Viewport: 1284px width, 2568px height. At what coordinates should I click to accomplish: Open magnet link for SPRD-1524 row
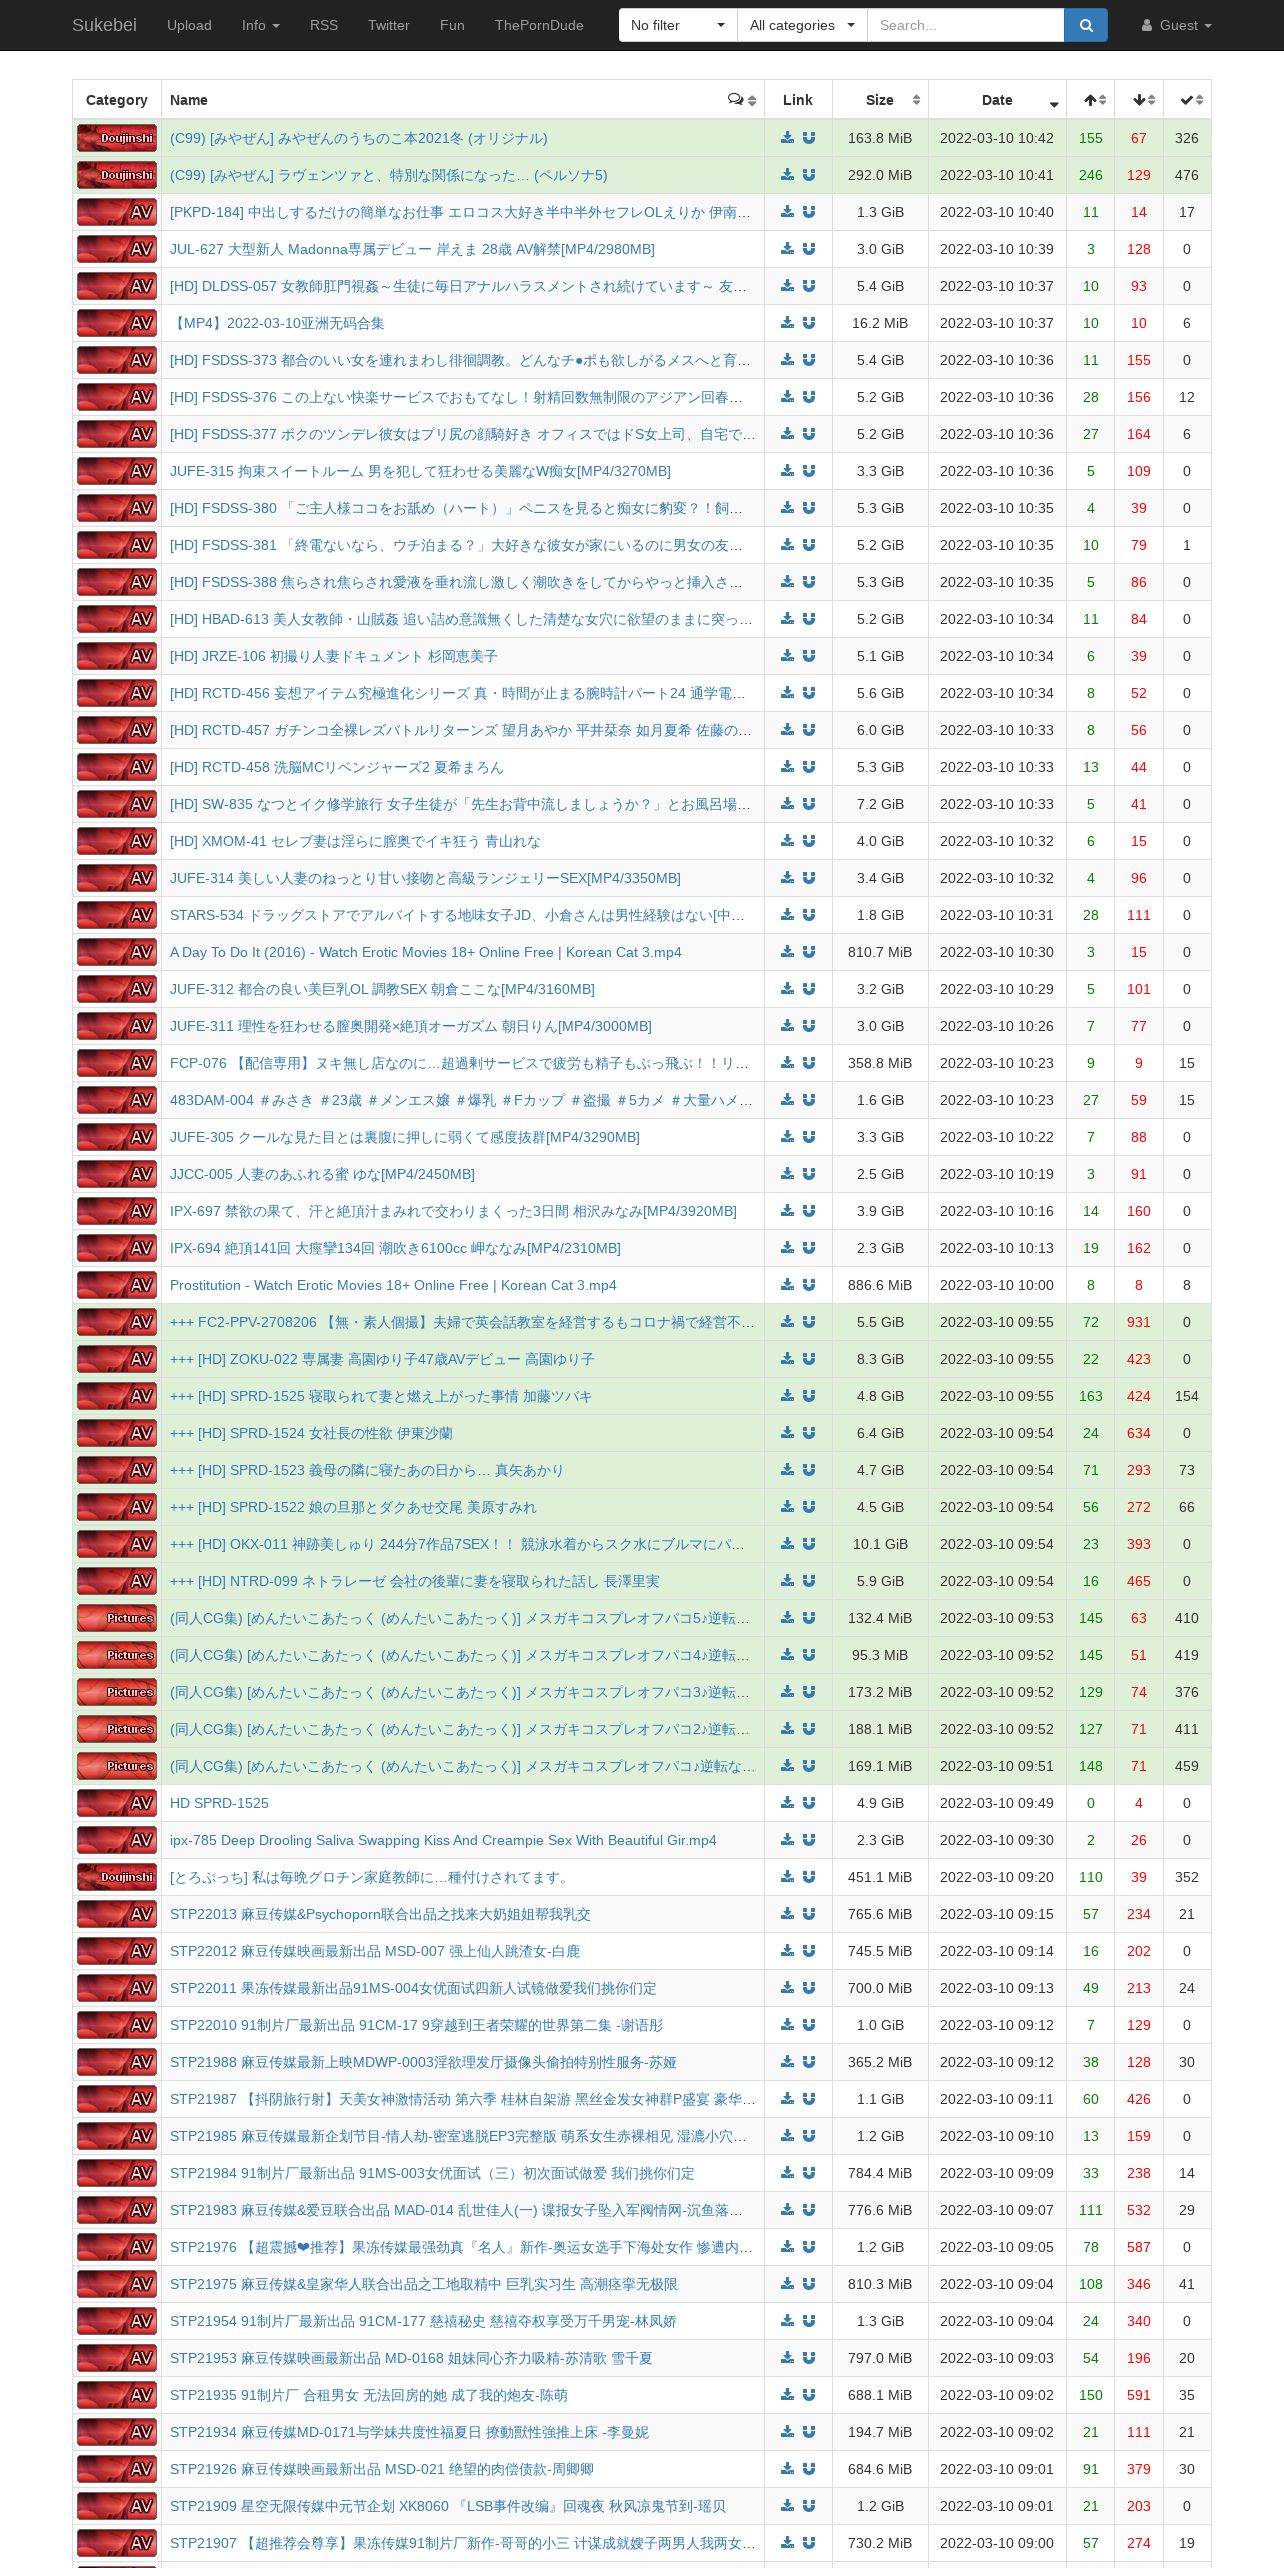[x=809, y=1433]
